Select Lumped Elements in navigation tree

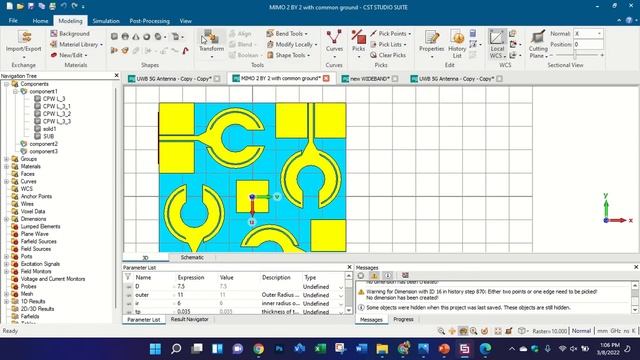click(40, 227)
